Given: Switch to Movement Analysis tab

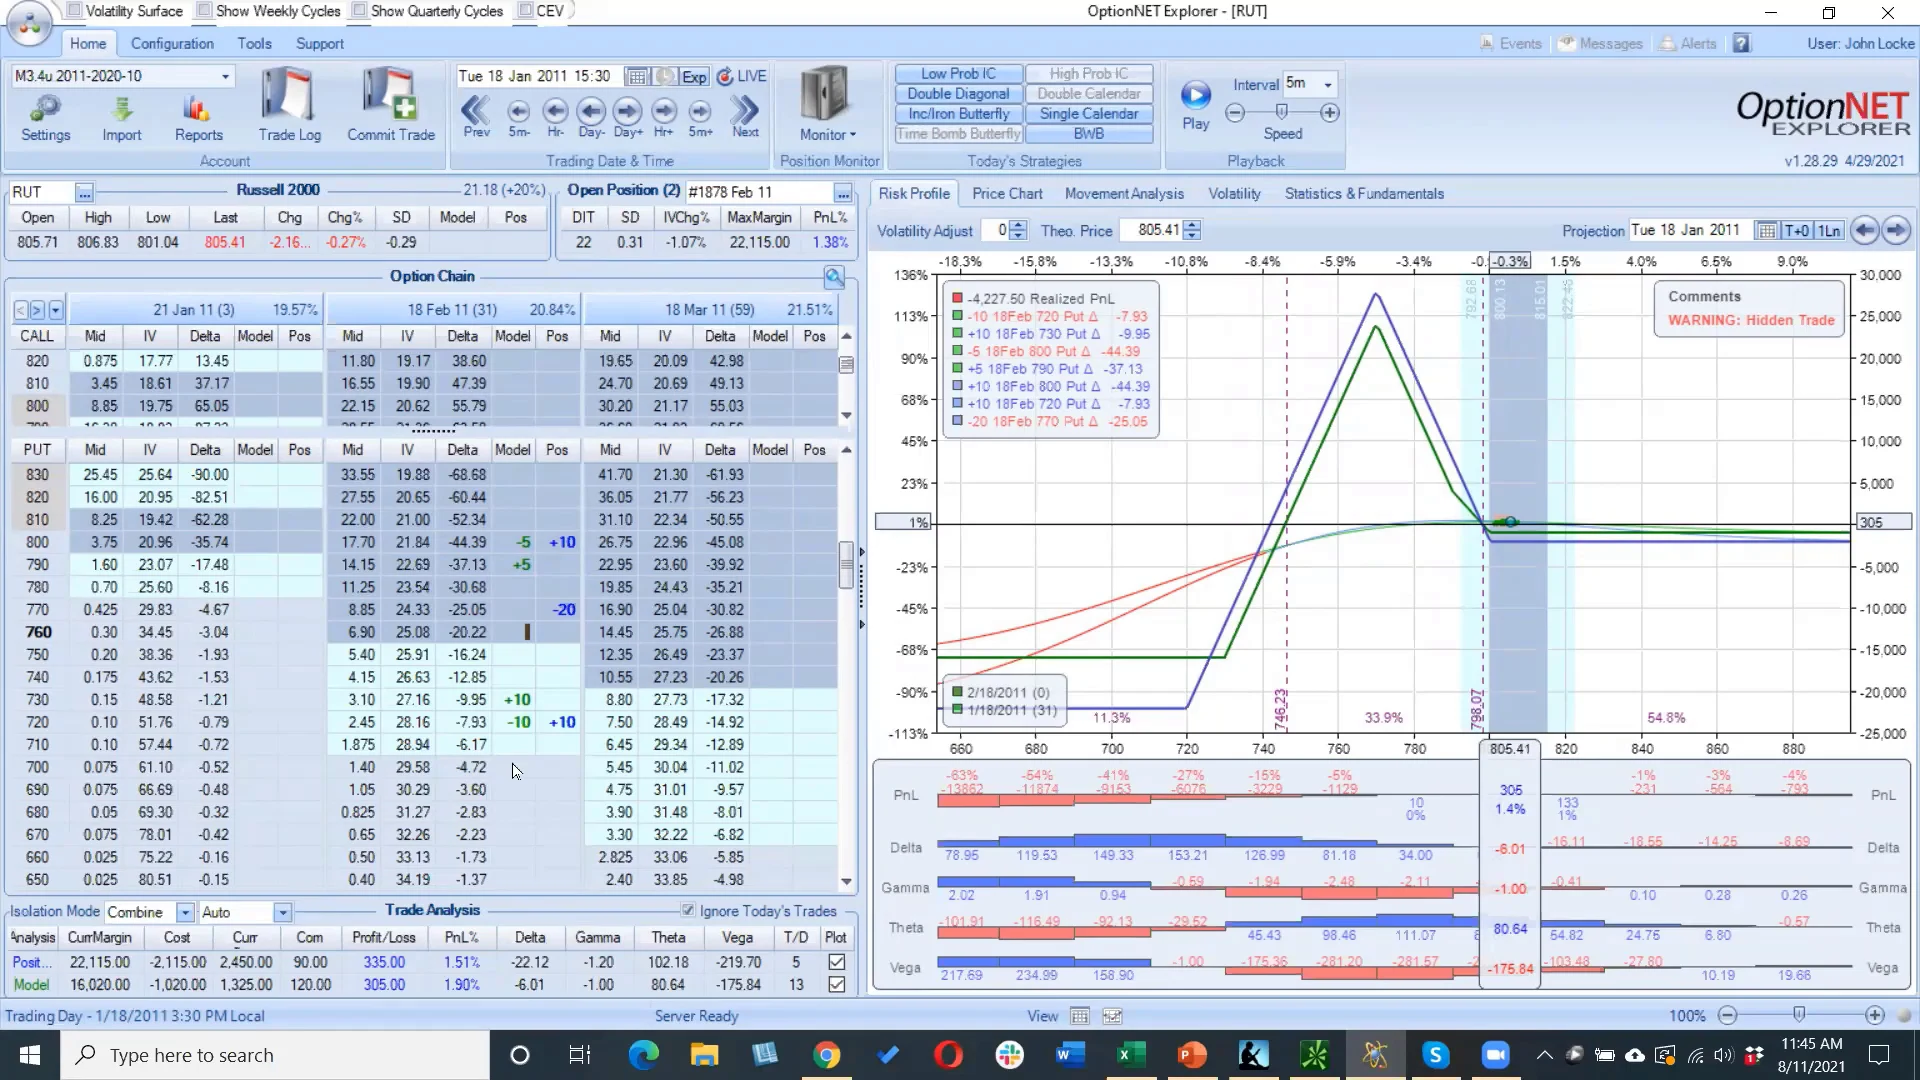Looking at the screenshot, I should (1124, 194).
